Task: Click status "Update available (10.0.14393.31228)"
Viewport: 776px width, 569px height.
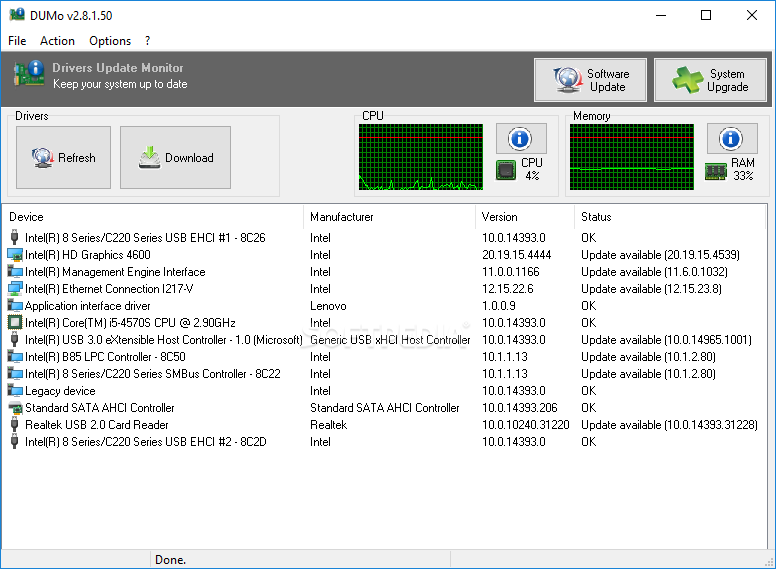Action: (x=669, y=425)
